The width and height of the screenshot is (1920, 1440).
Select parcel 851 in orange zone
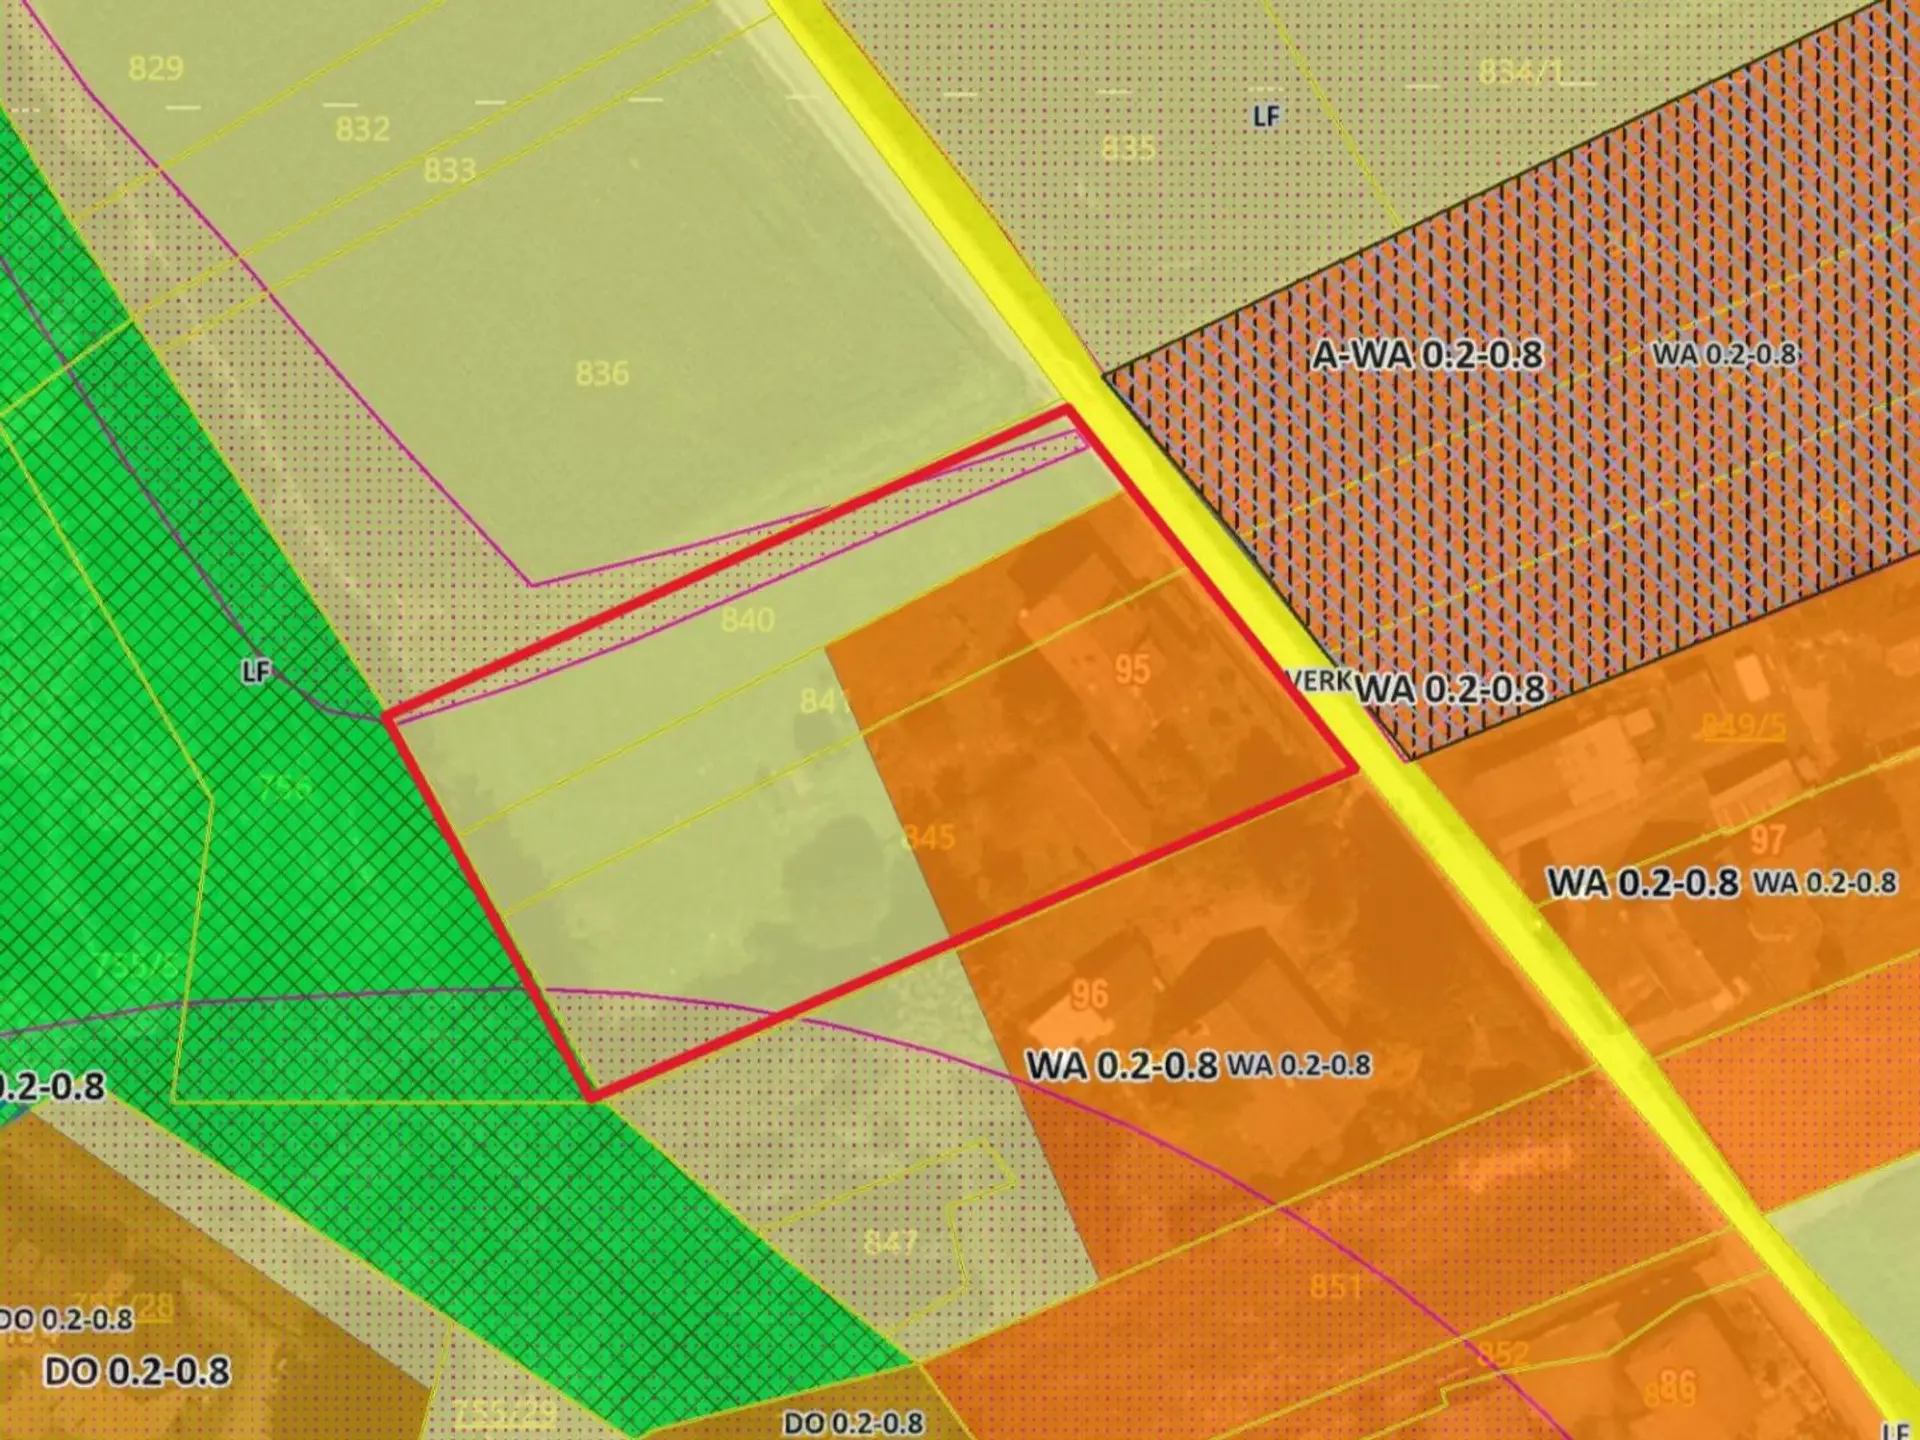tap(1335, 1285)
